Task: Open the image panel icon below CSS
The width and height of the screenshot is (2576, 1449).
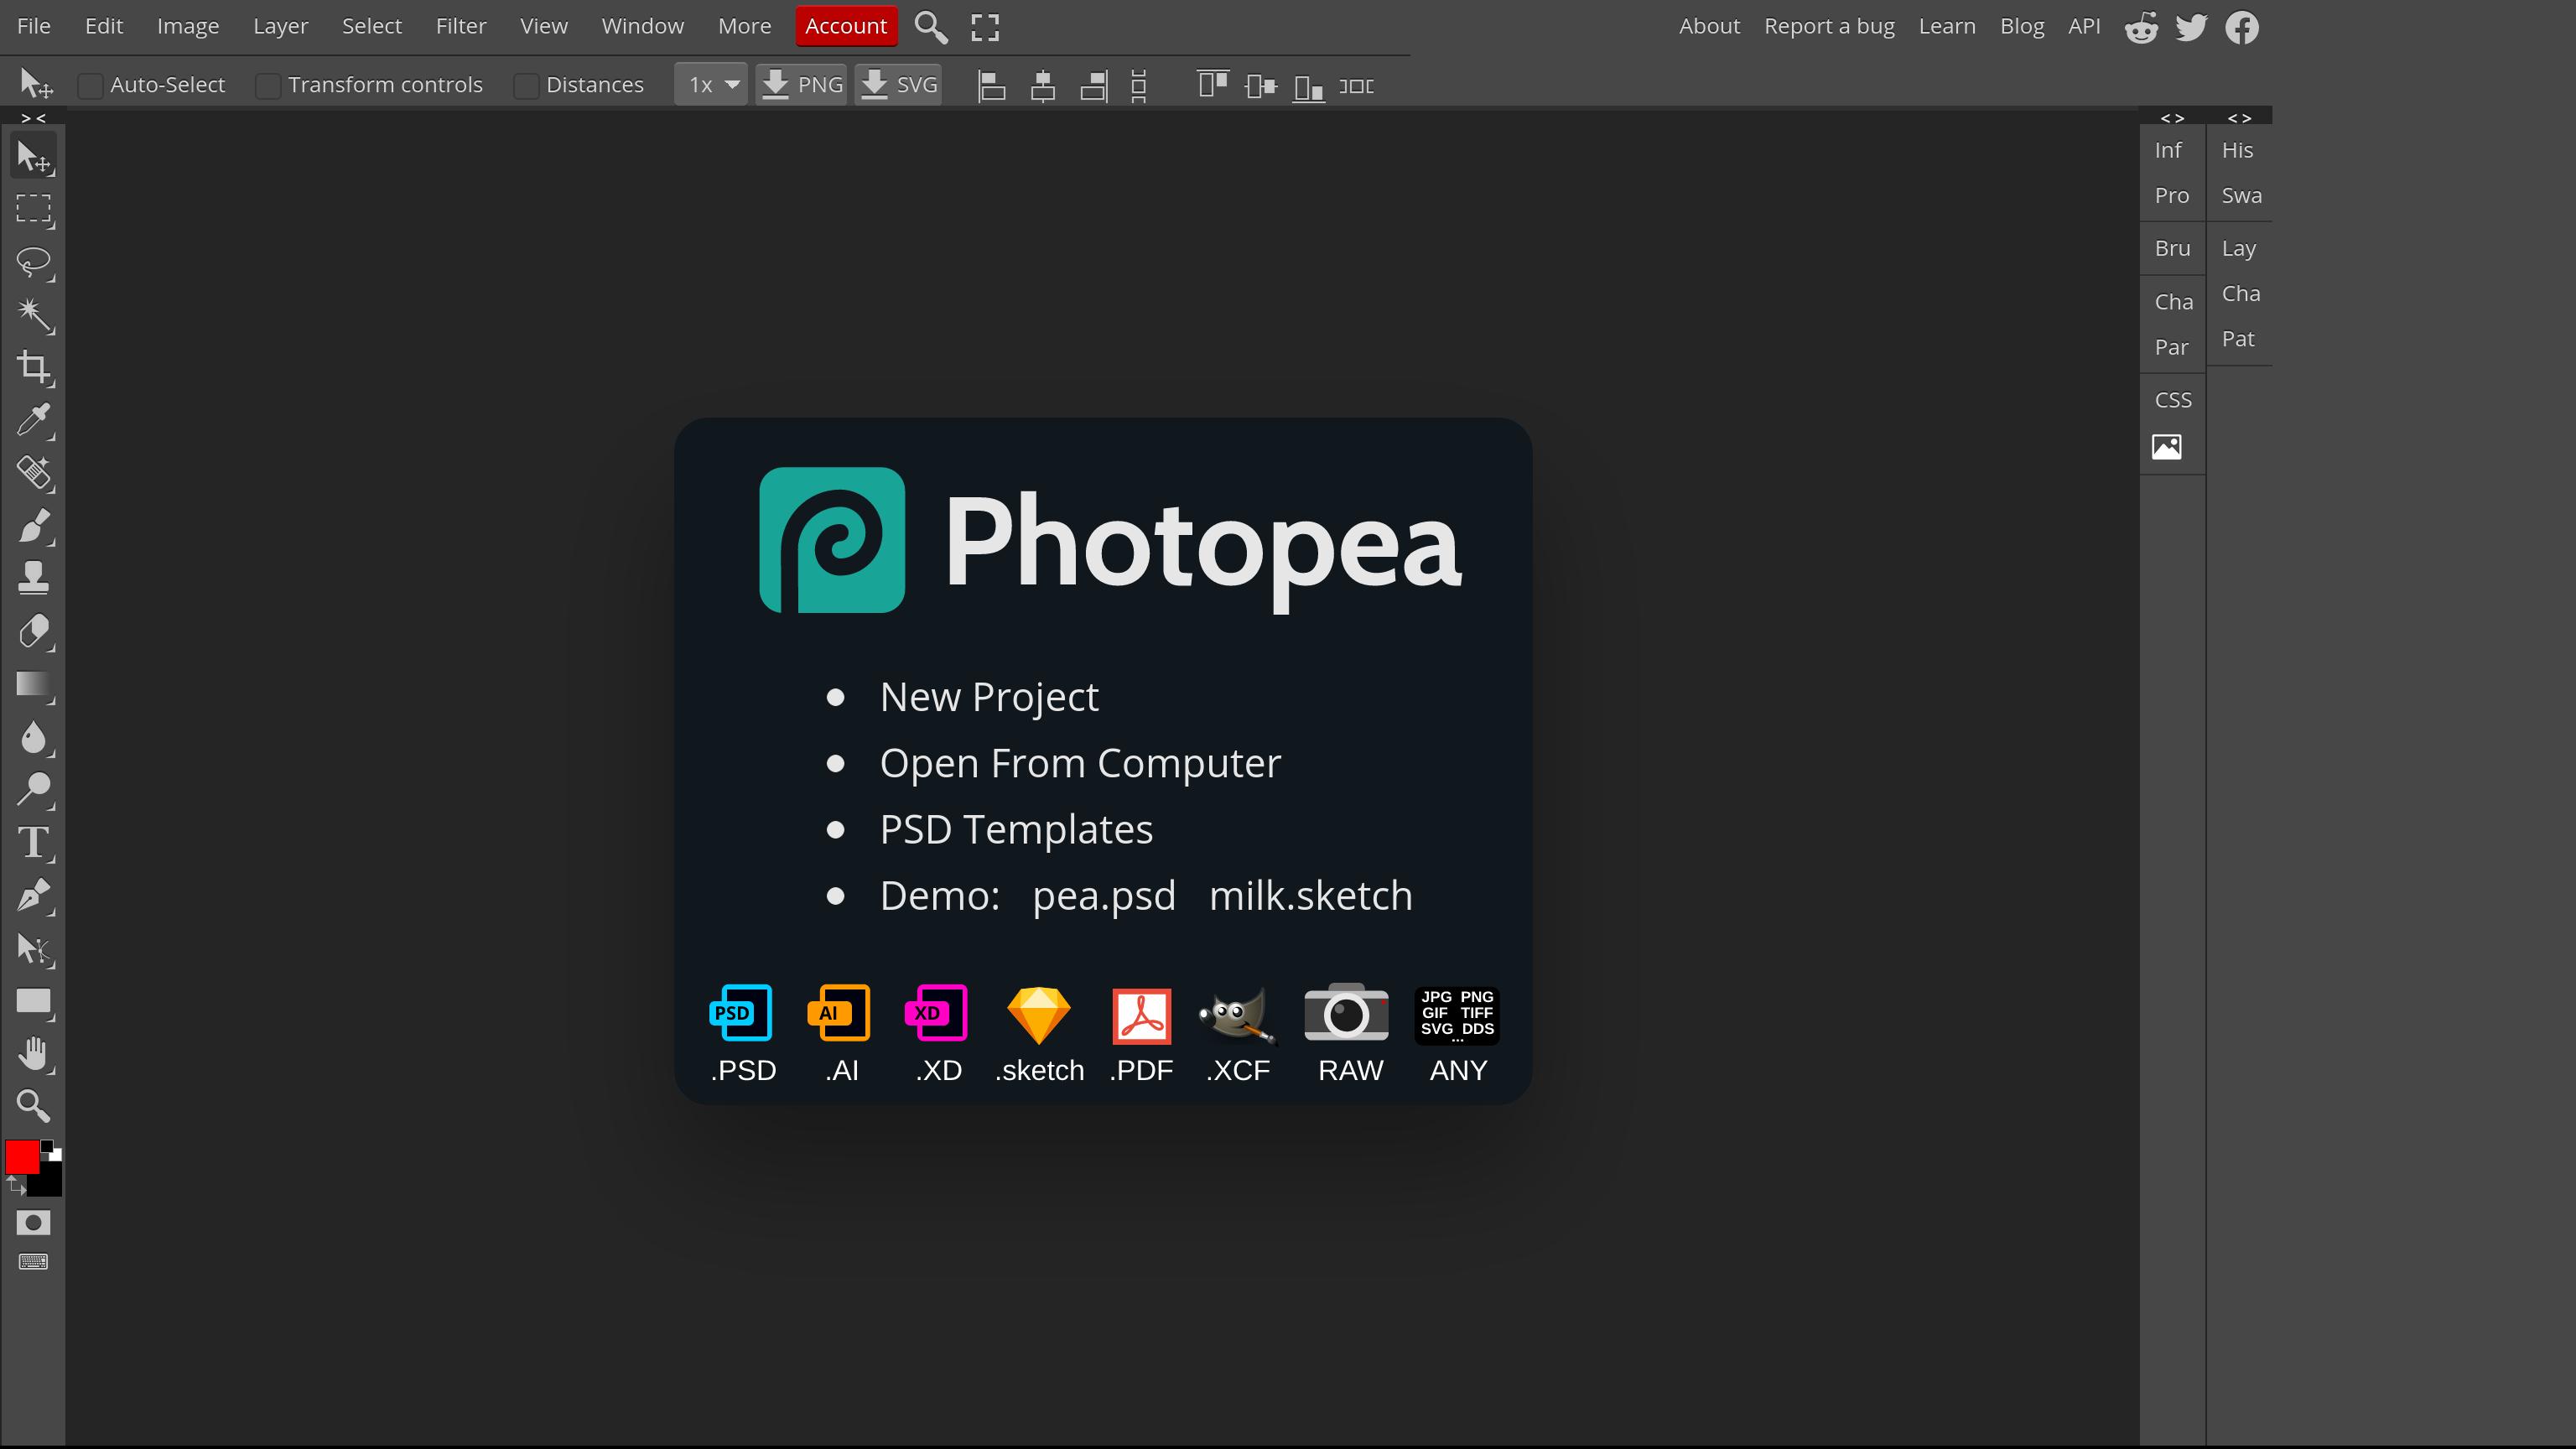Action: tap(2166, 447)
